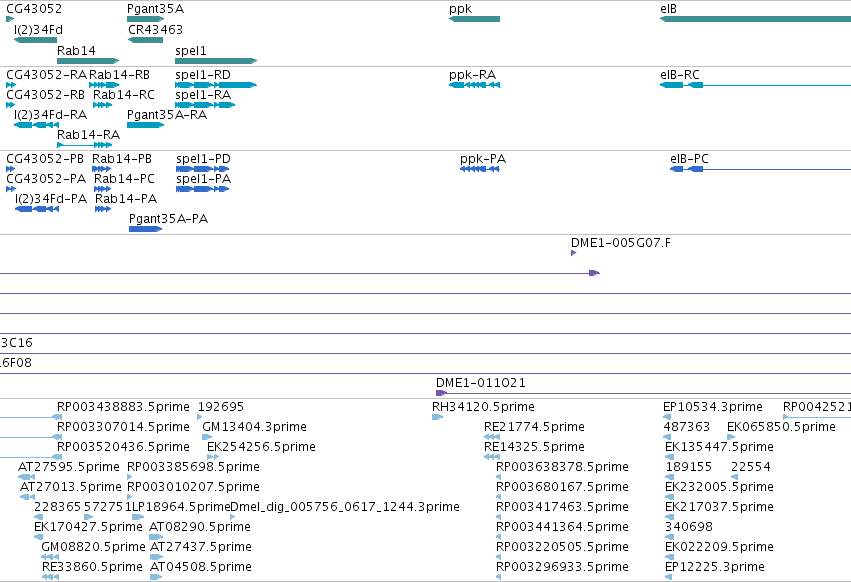
Task: Click the elB gene feature
Action: pyautogui.click(x=755, y=19)
